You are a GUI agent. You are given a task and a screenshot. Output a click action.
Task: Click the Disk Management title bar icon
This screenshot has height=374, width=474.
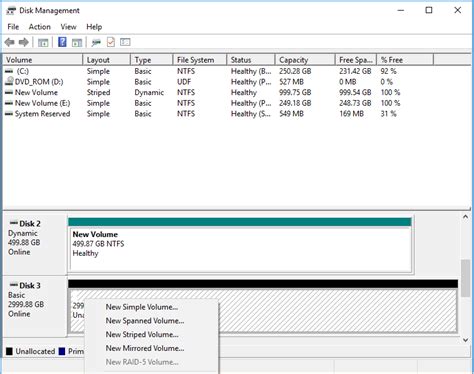pyautogui.click(x=11, y=11)
